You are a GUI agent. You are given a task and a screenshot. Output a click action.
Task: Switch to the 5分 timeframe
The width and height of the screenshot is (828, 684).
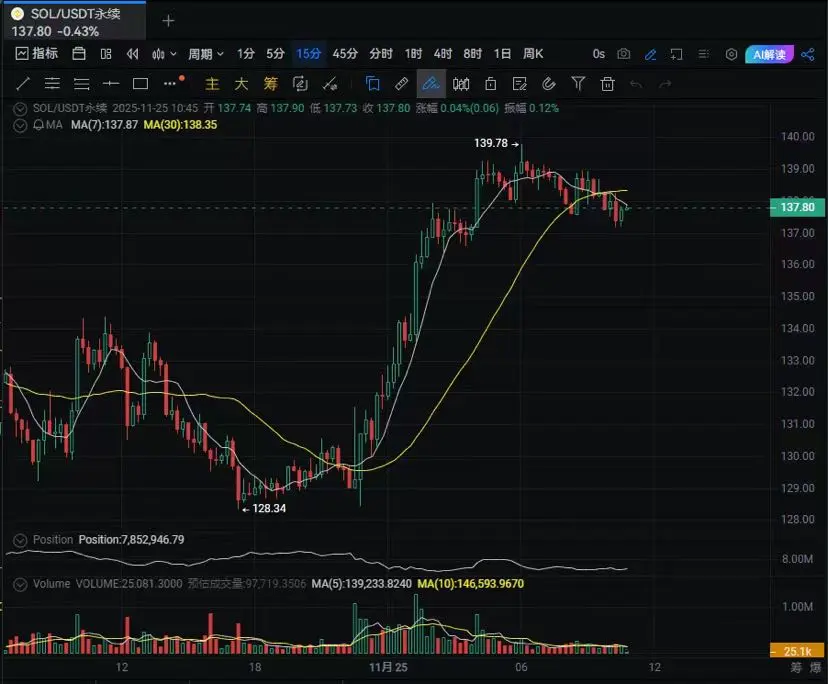tap(275, 54)
